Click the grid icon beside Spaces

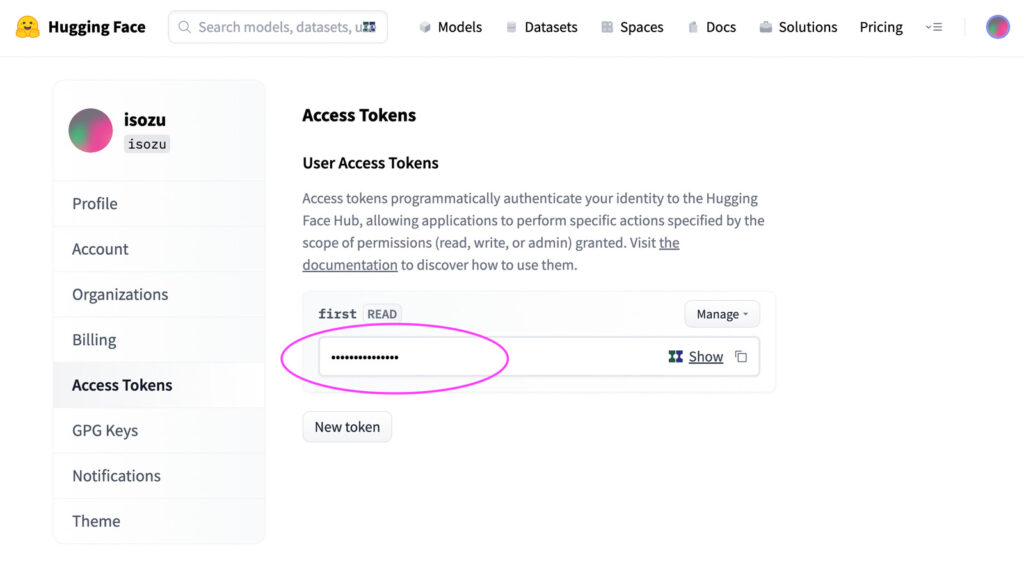point(607,27)
